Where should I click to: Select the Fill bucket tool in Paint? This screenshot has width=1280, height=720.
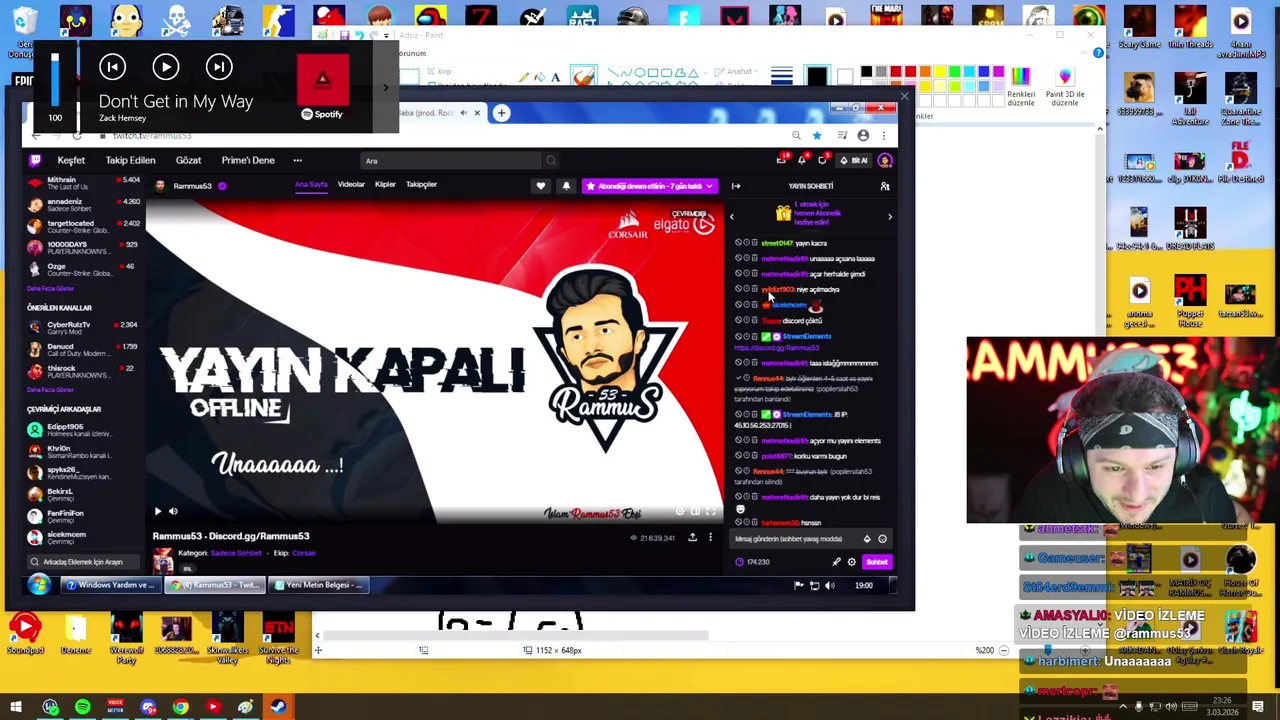[540, 77]
